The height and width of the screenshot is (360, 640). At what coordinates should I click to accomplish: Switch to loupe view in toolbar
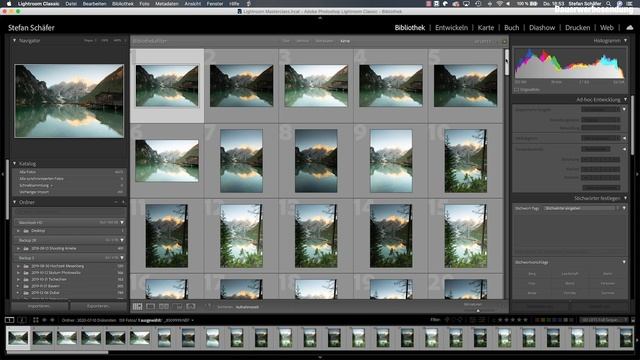151,307
